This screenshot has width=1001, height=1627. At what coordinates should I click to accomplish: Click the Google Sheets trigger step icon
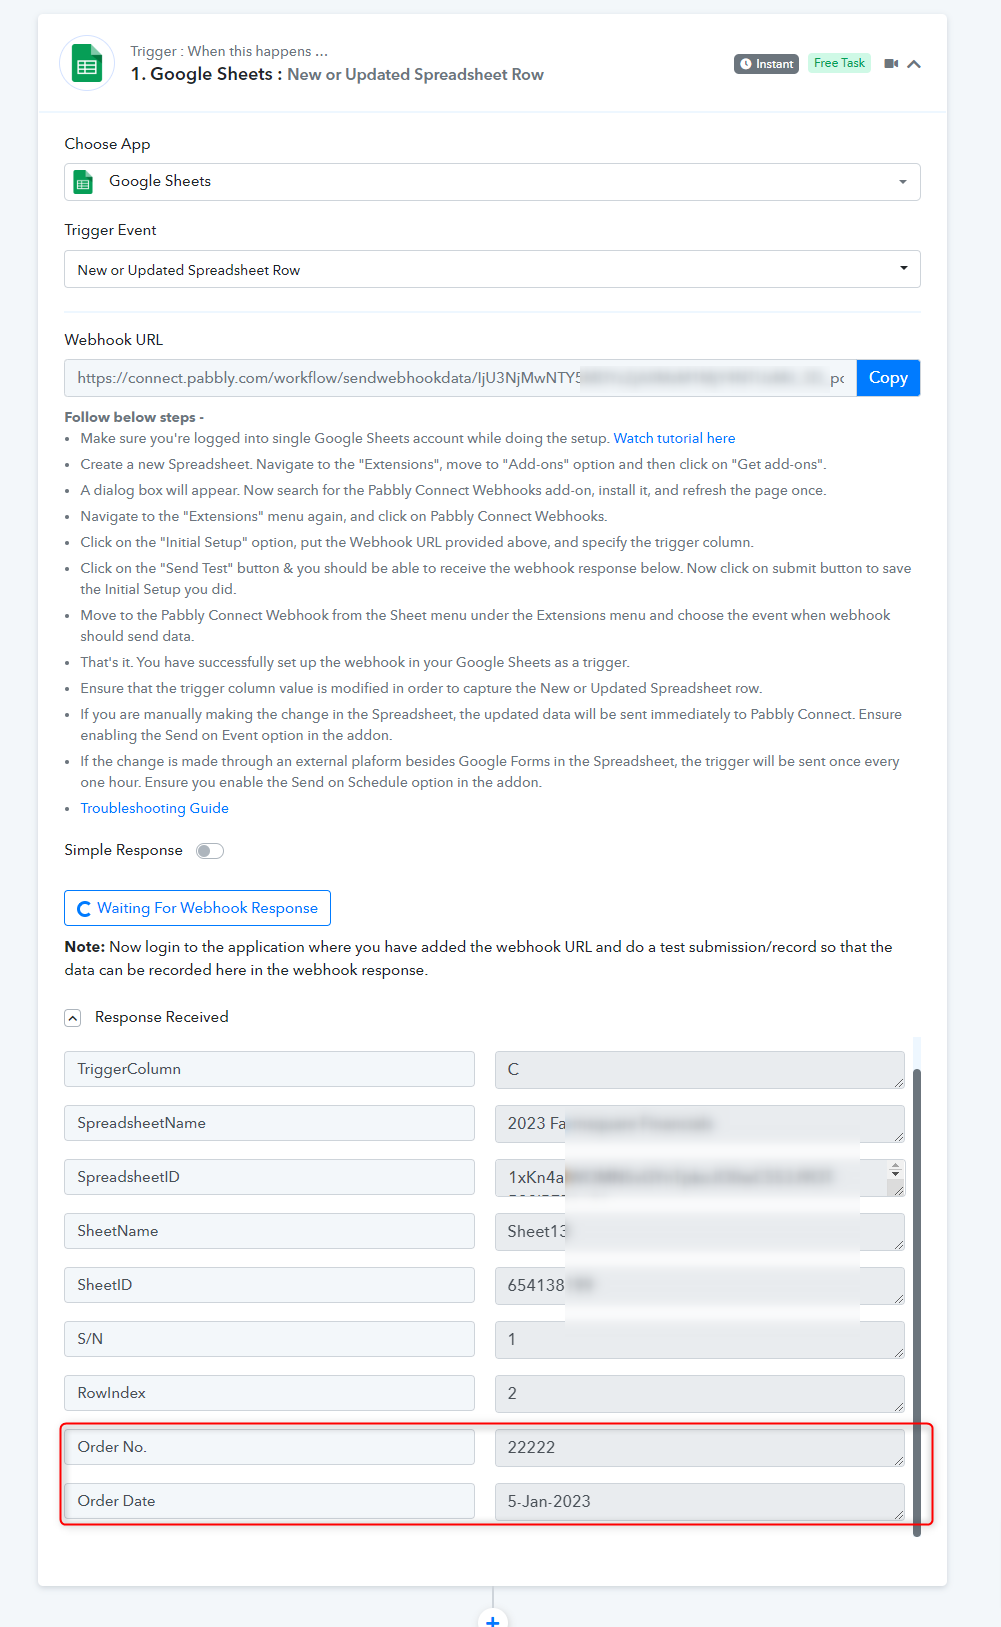coord(87,63)
